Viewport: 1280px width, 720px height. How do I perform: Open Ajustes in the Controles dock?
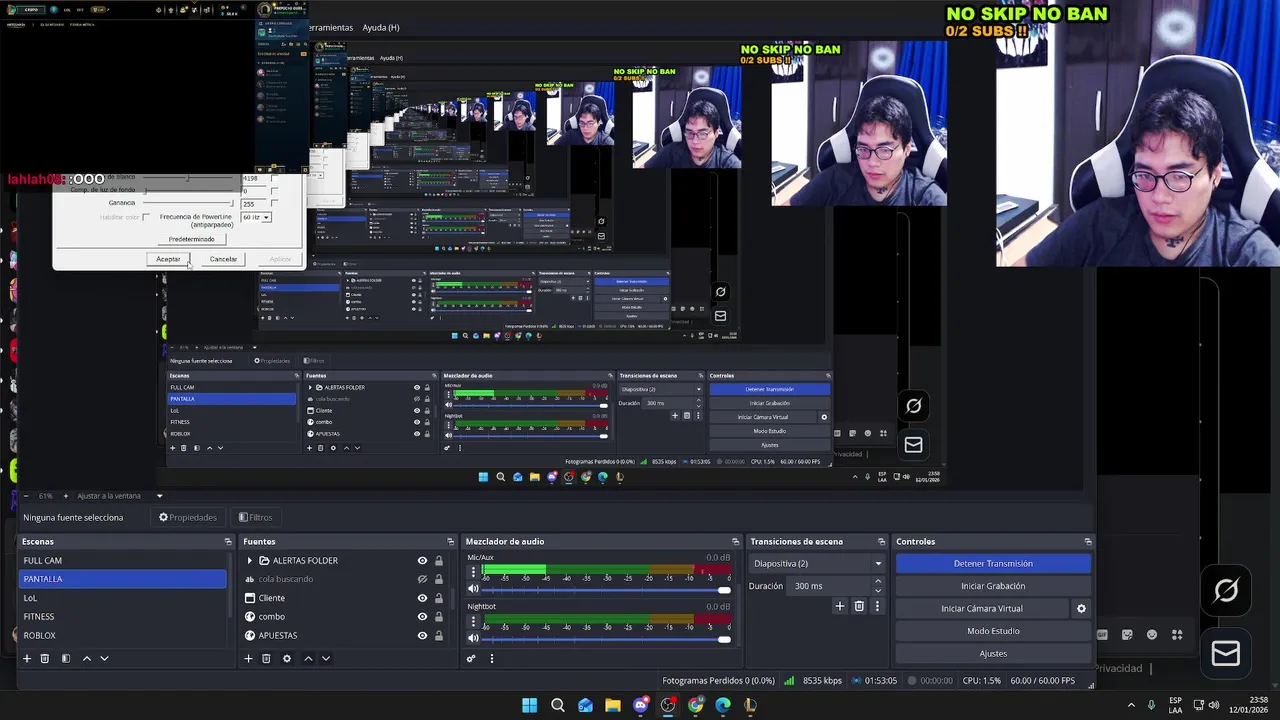993,653
